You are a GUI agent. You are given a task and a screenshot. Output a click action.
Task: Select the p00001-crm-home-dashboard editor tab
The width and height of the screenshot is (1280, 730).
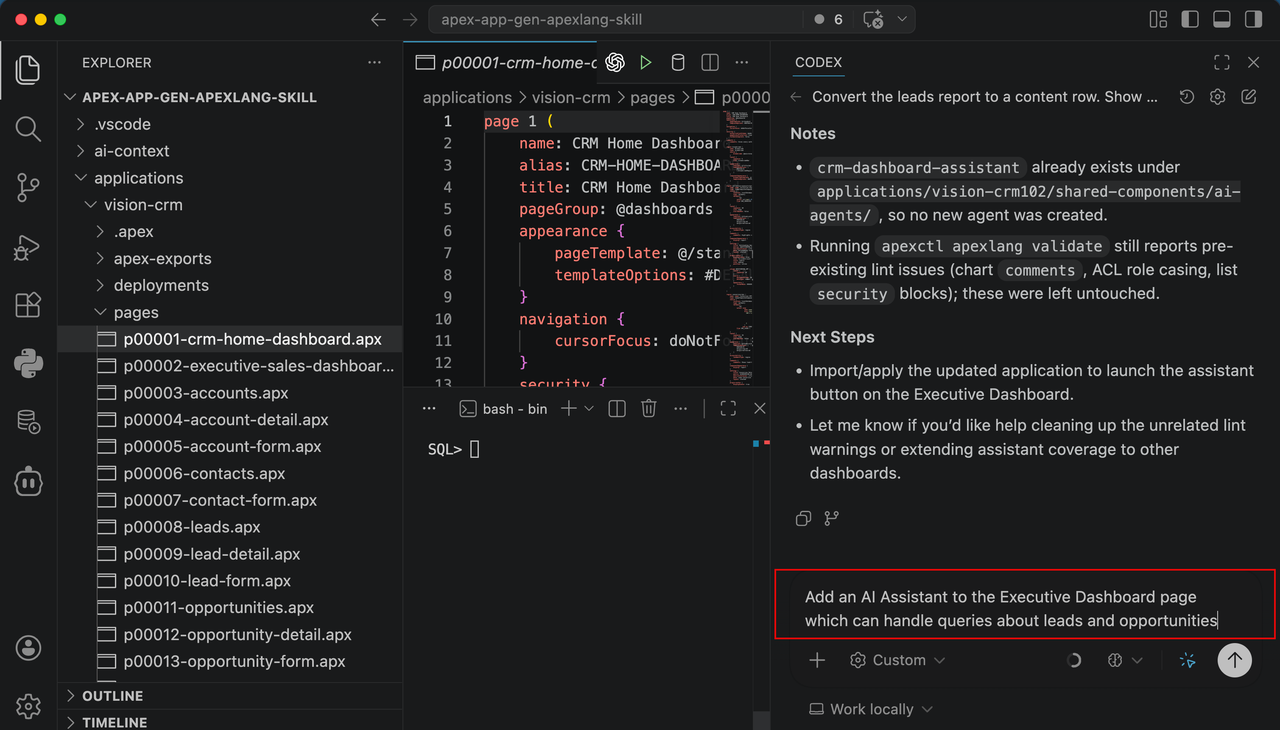point(506,62)
